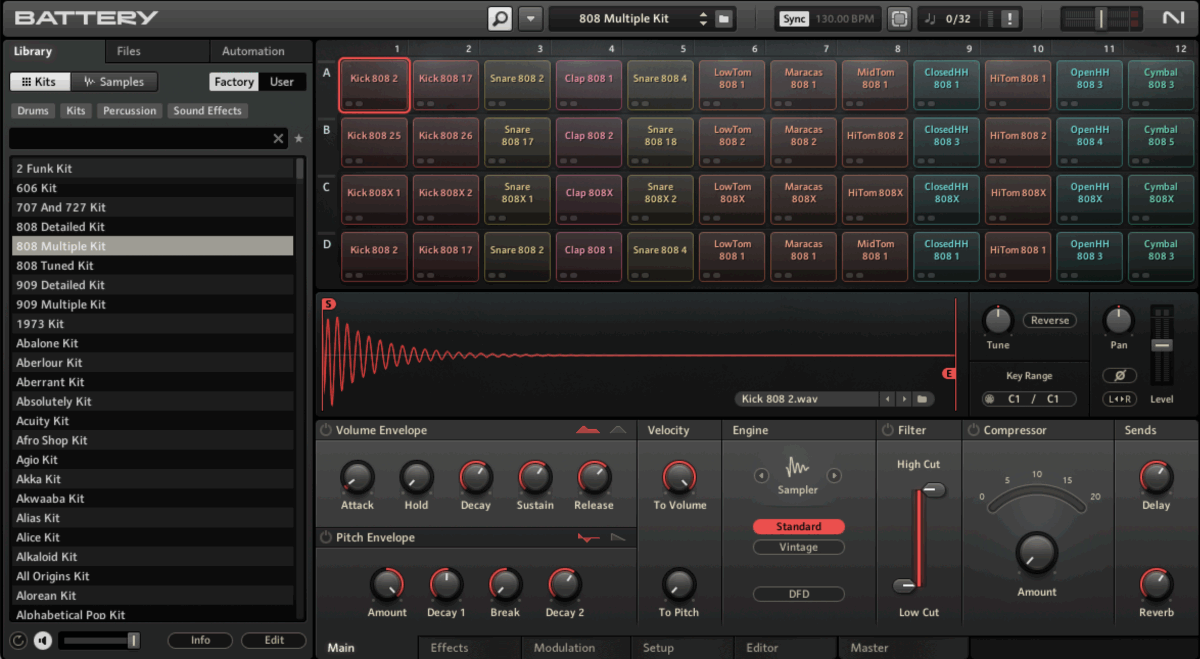1200x659 pixels.
Task: Click the kit folder icon beside 808 Multiple Kit
Action: tap(723, 17)
